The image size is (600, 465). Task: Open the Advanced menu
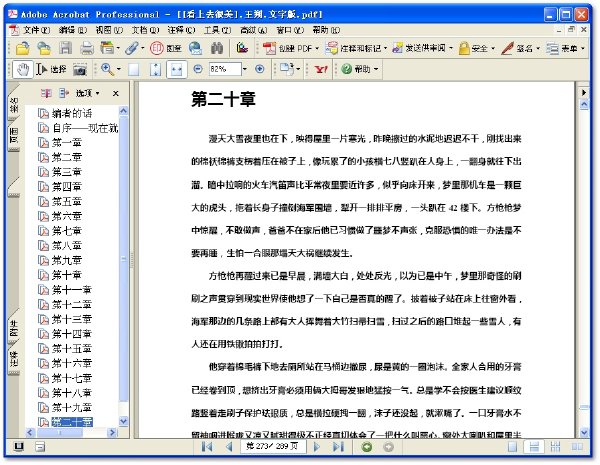(254, 30)
